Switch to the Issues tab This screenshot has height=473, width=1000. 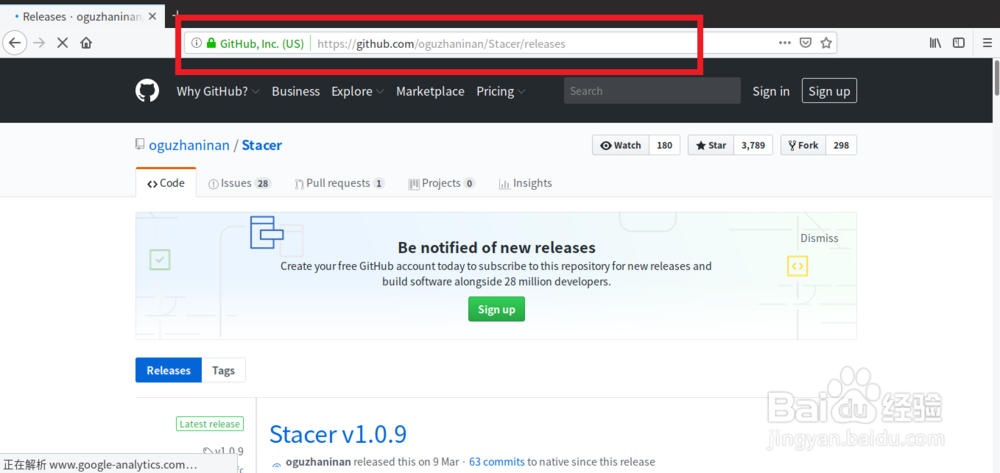[x=240, y=183]
